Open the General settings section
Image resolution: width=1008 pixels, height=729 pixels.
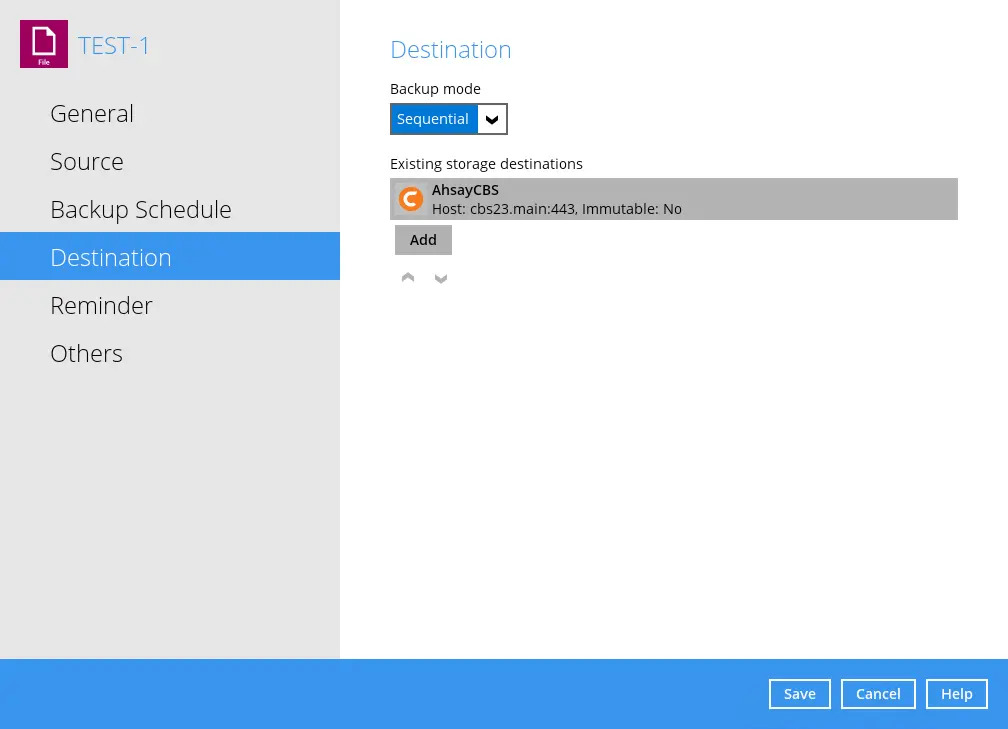pos(92,114)
